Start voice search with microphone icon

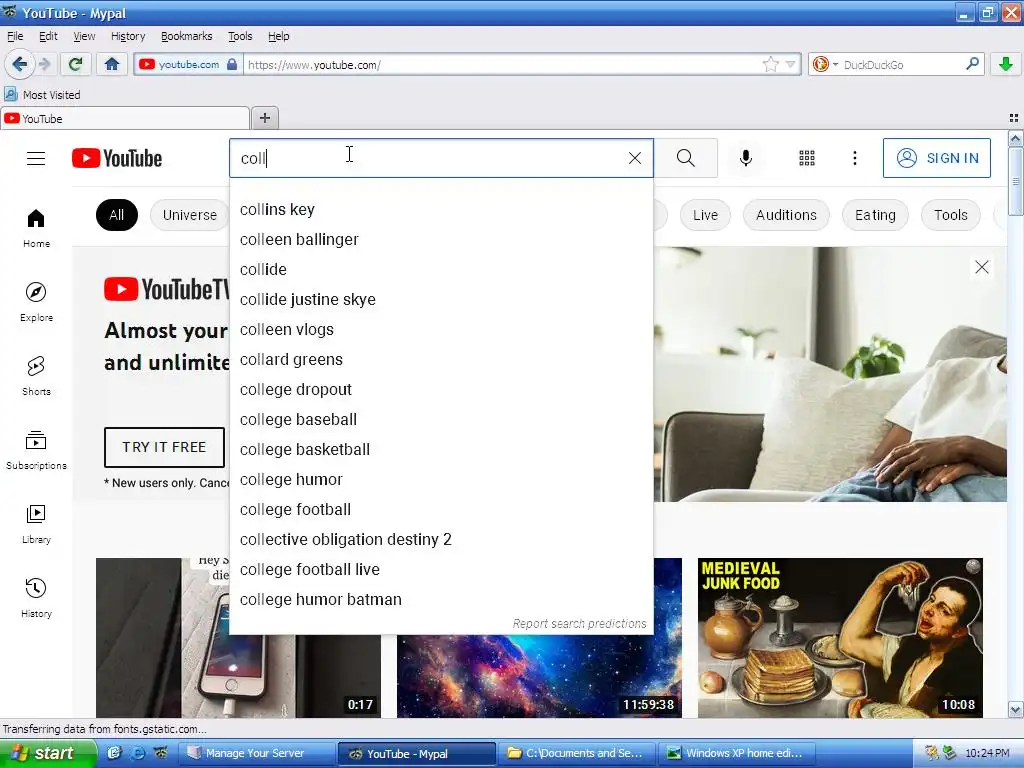746,158
